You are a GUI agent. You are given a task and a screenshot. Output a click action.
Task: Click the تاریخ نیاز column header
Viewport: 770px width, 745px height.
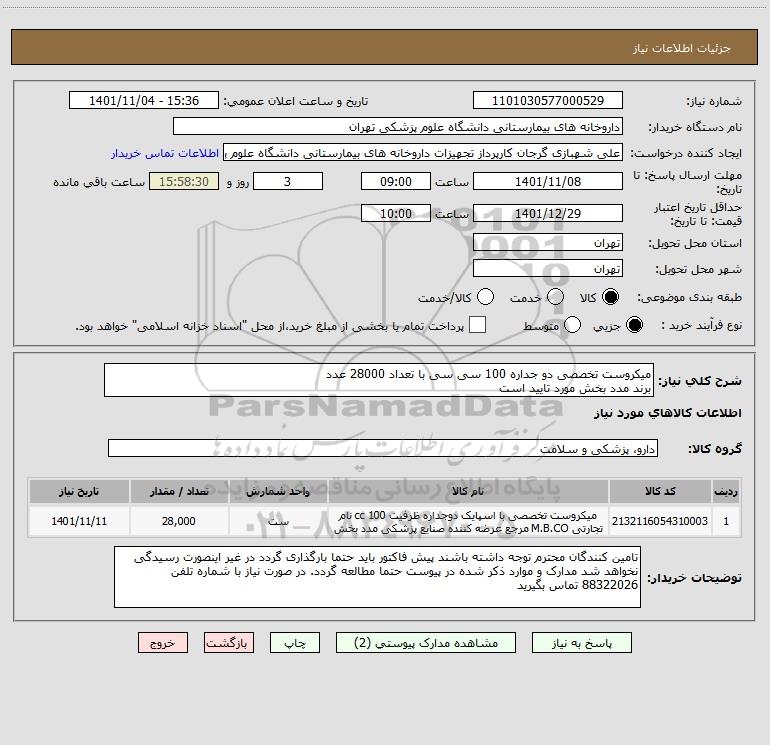(79, 491)
